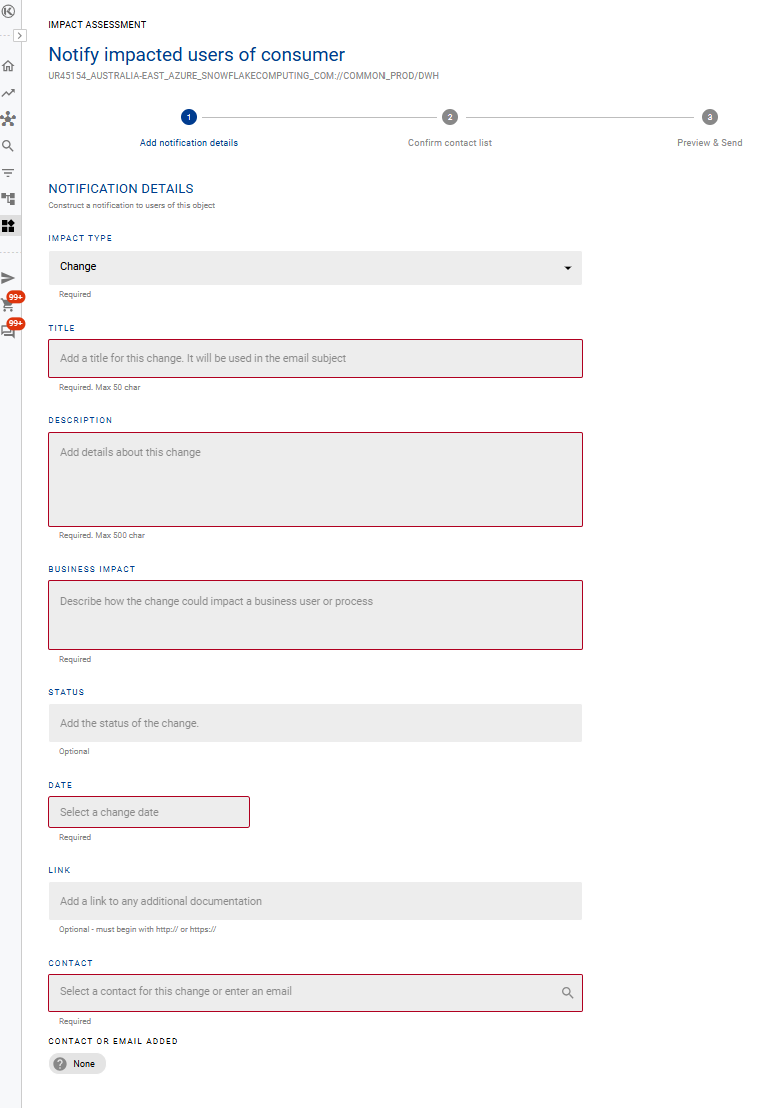Open the network hub graph icon

[9, 119]
